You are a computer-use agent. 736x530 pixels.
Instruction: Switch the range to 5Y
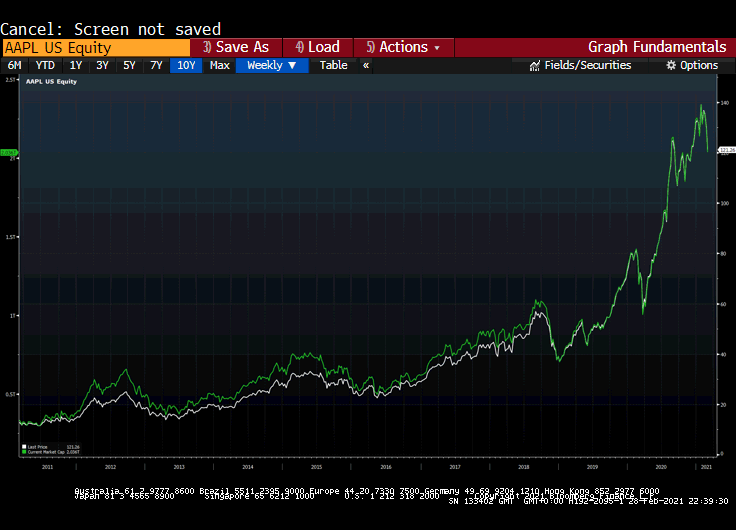(129, 65)
